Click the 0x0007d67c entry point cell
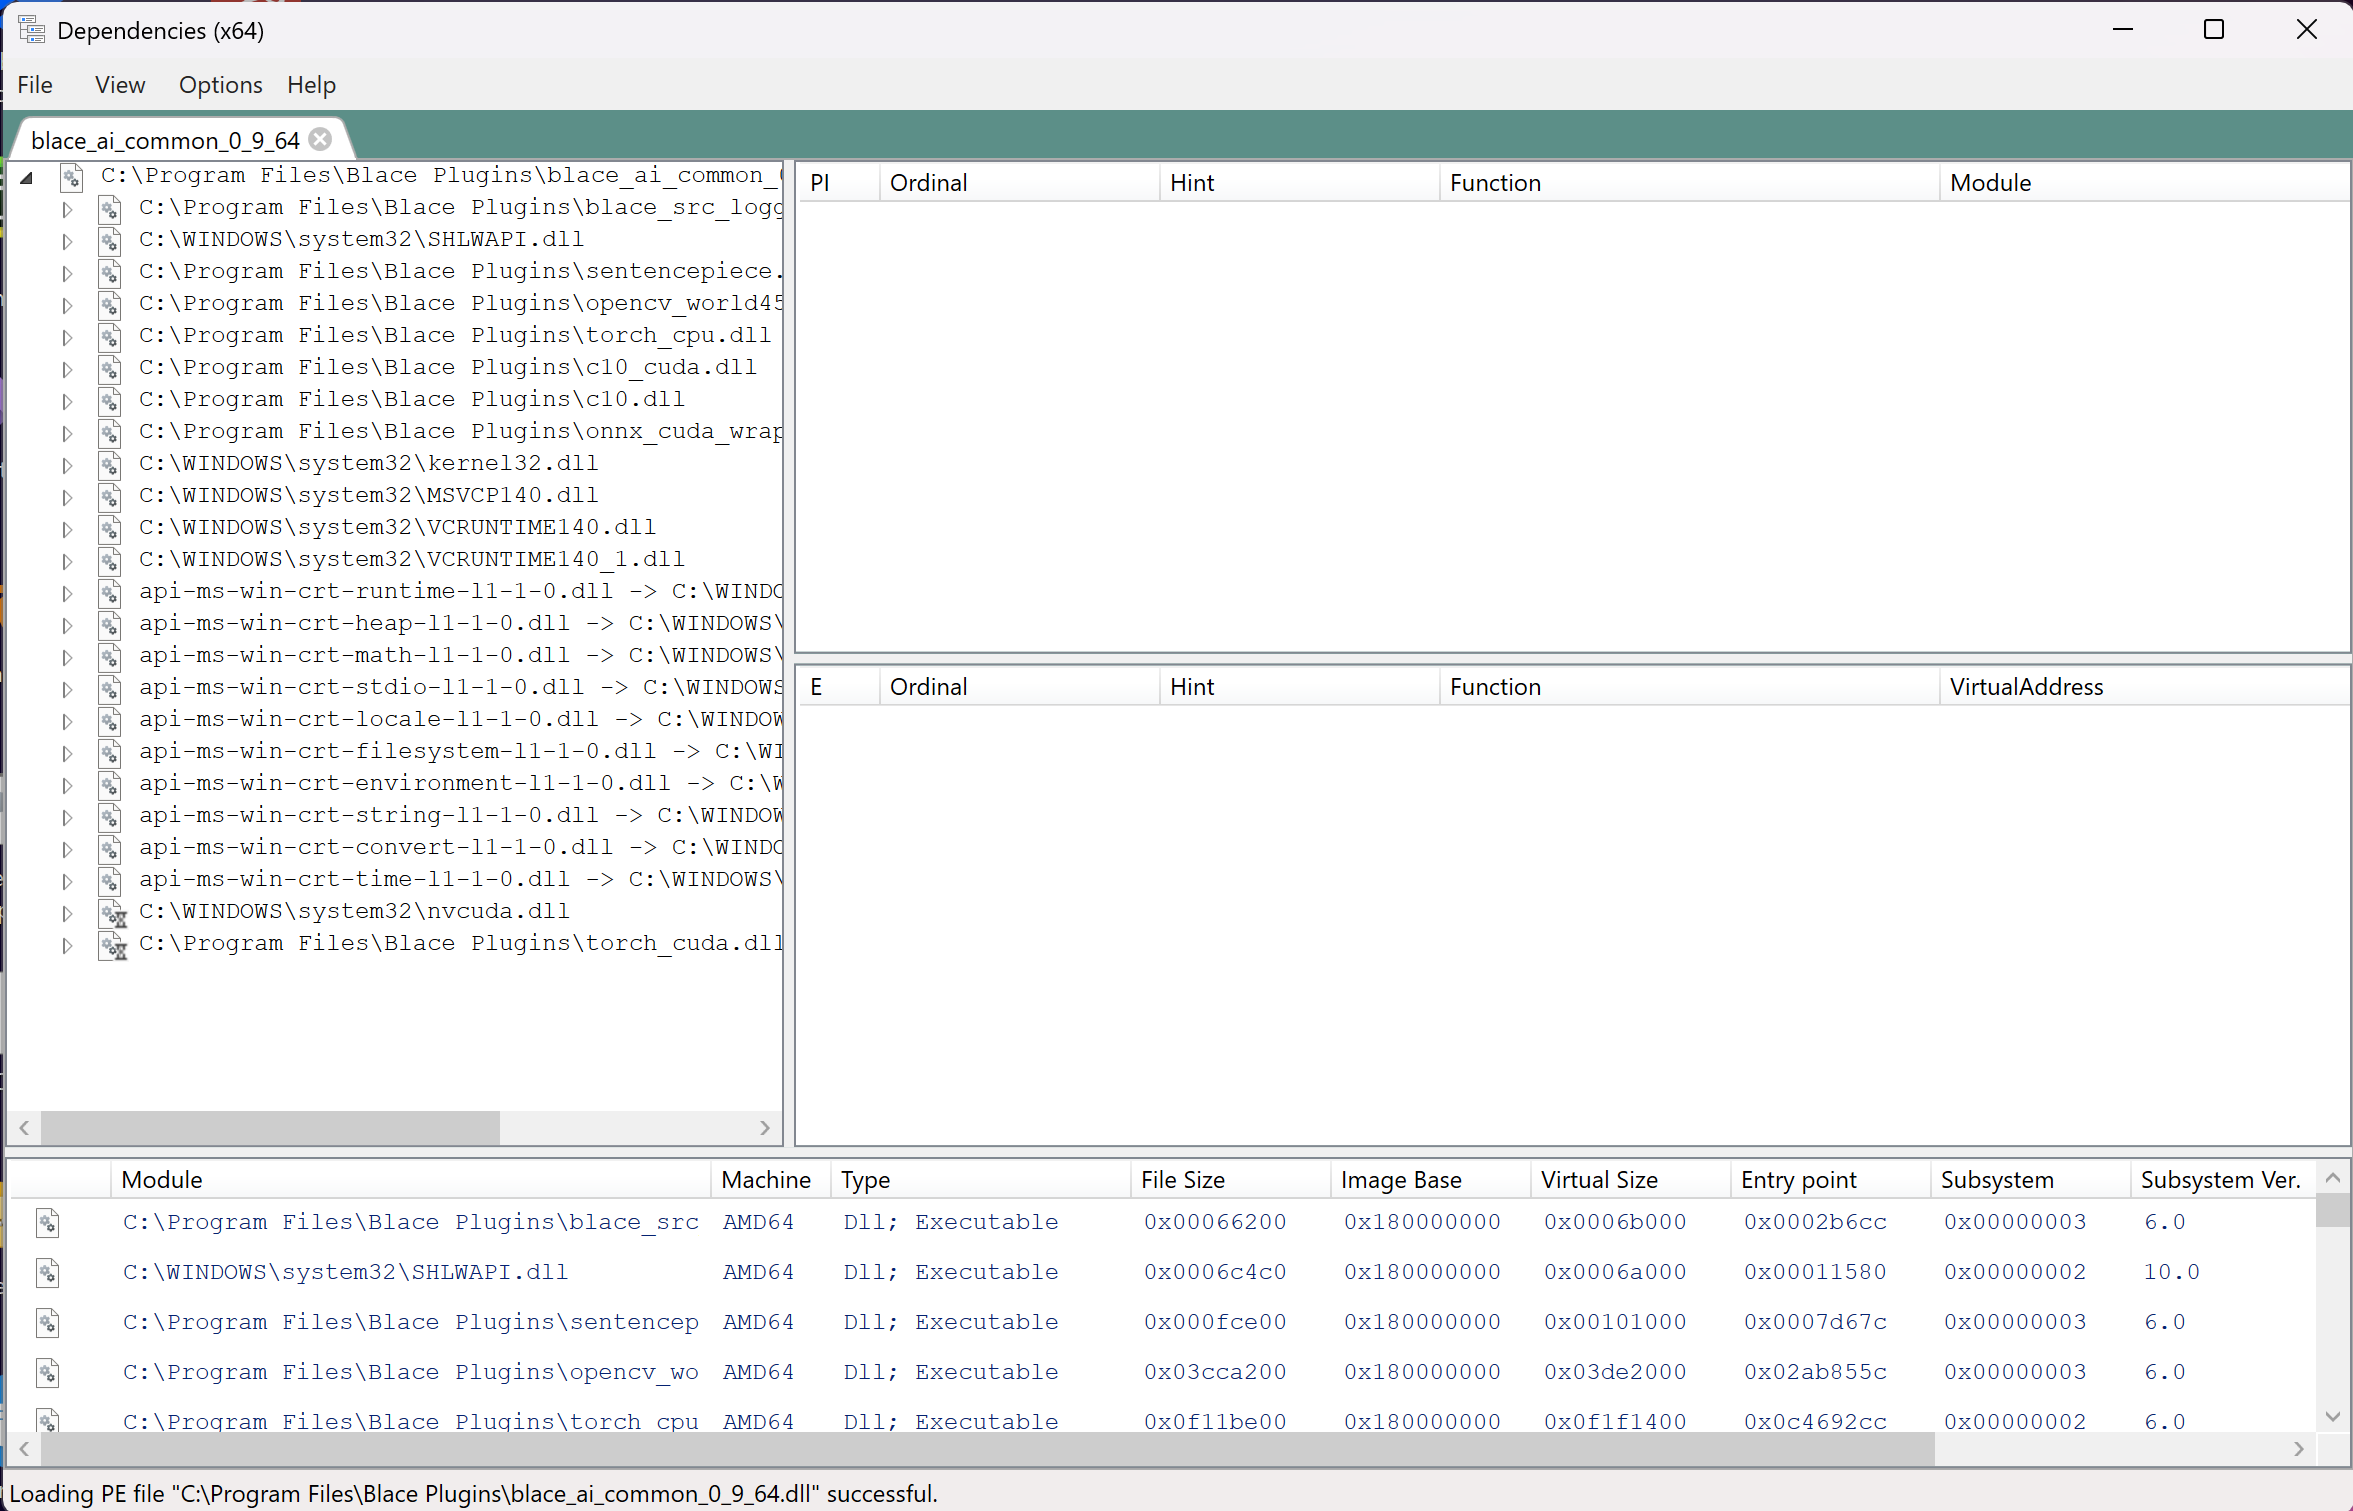 click(x=1815, y=1323)
